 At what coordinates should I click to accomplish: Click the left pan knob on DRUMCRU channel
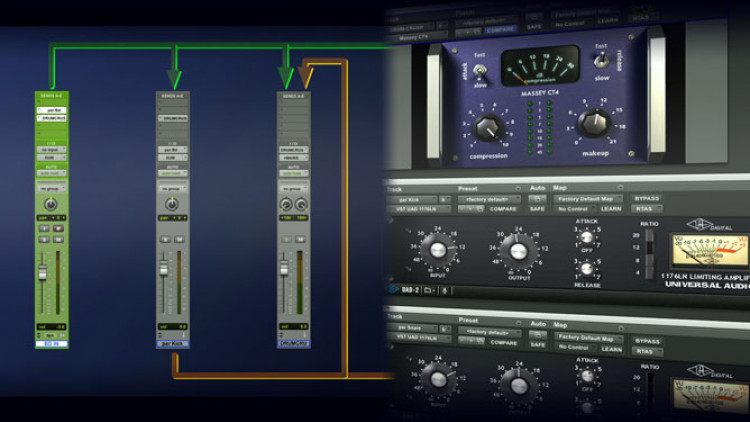[286, 204]
